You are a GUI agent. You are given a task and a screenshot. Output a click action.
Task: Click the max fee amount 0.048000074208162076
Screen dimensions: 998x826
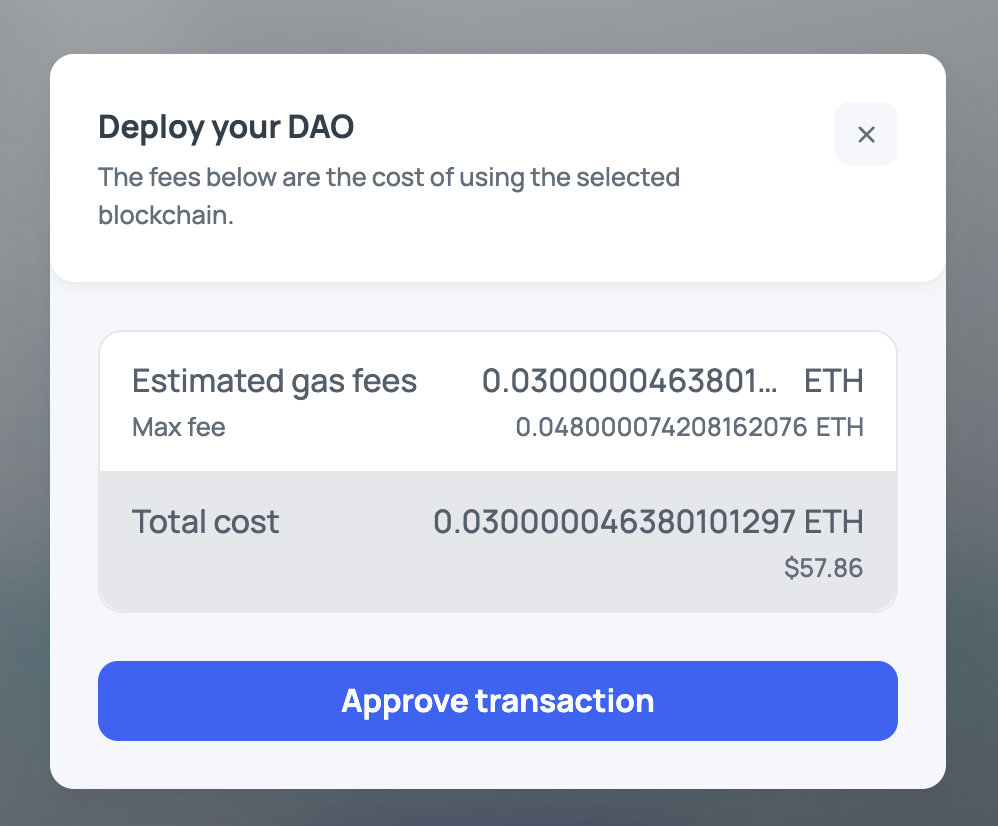(661, 428)
